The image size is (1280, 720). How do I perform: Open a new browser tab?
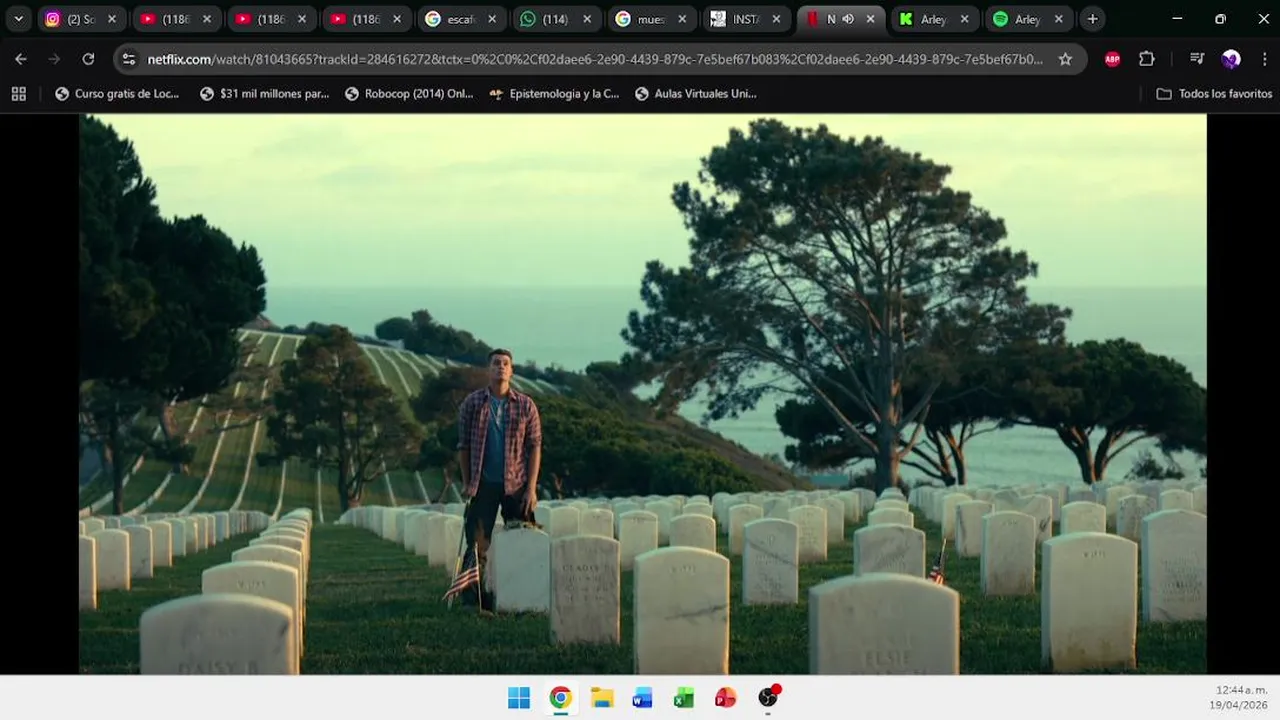(1092, 19)
